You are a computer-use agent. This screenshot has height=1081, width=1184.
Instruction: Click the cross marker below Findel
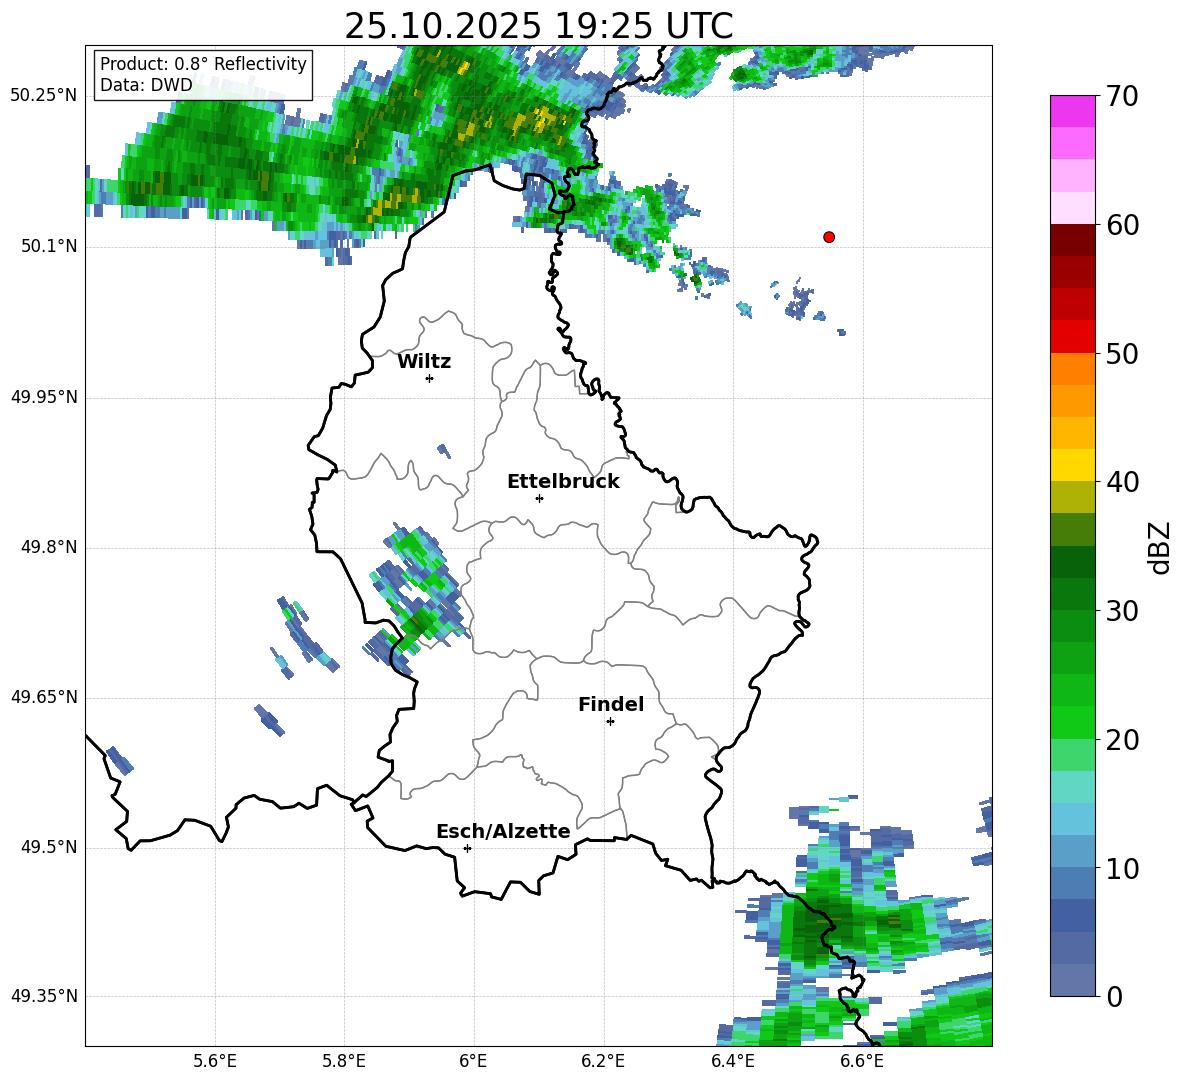pyautogui.click(x=610, y=722)
